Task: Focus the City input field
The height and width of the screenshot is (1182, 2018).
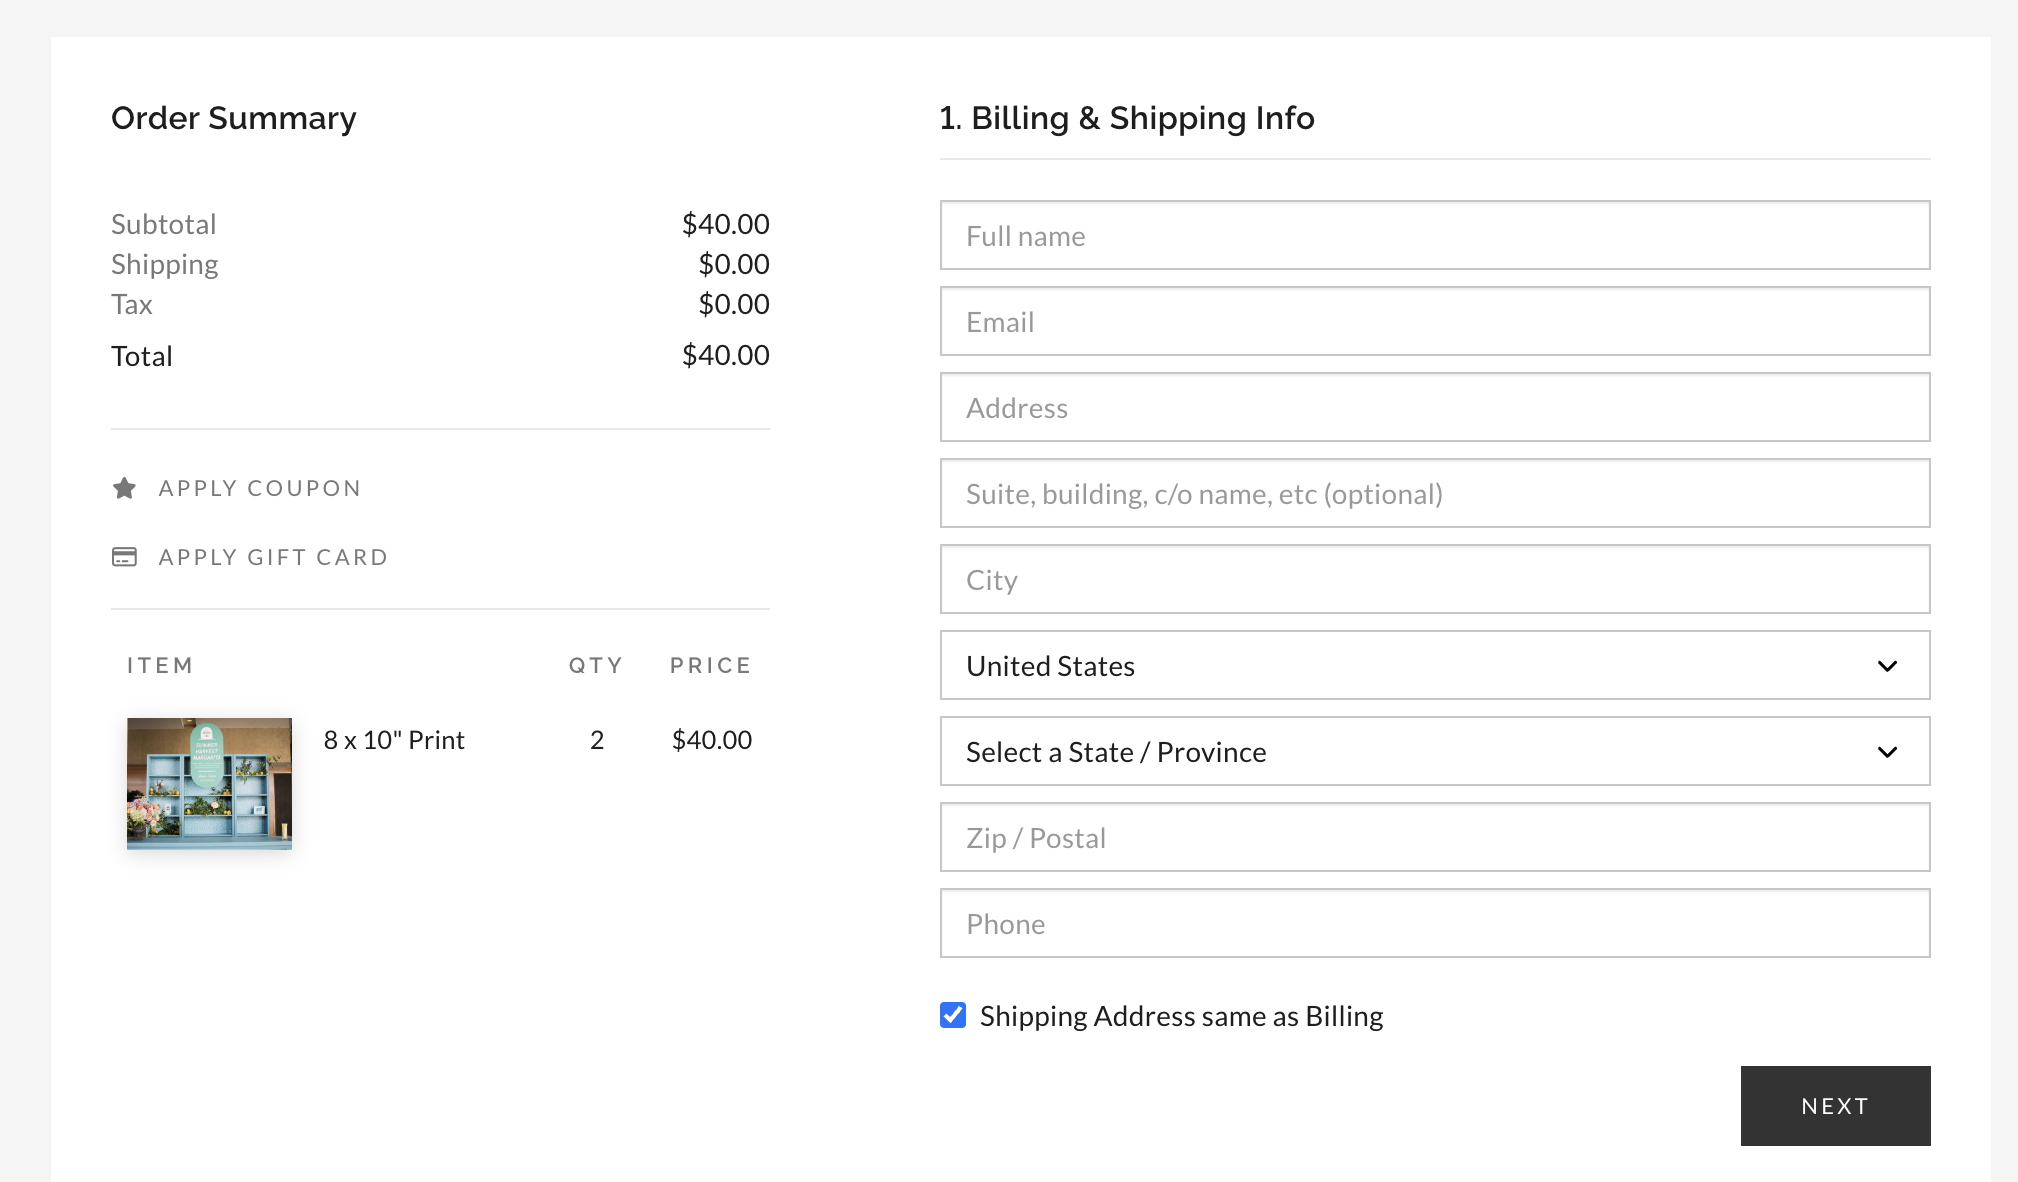Action: tap(1435, 579)
